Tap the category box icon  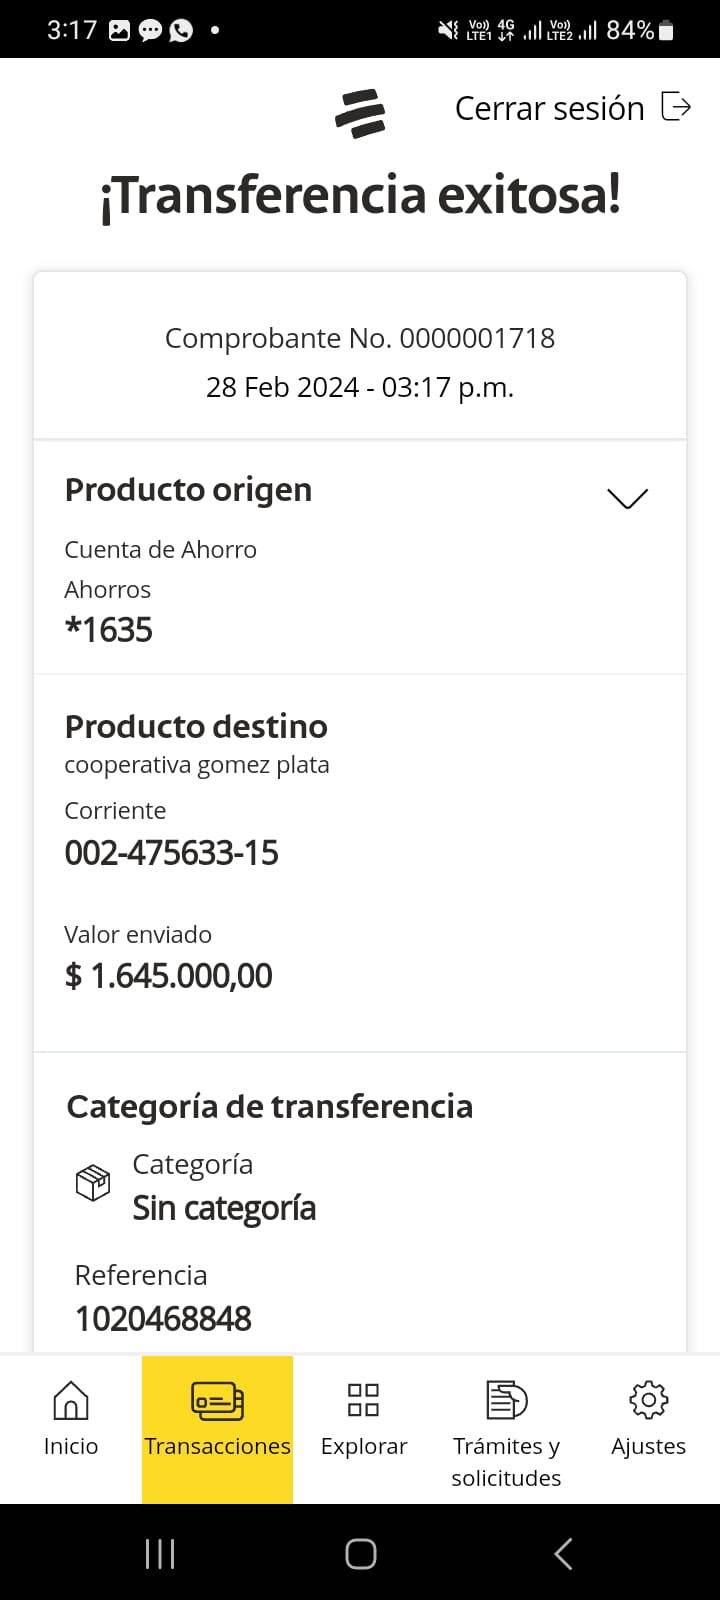tap(93, 1184)
